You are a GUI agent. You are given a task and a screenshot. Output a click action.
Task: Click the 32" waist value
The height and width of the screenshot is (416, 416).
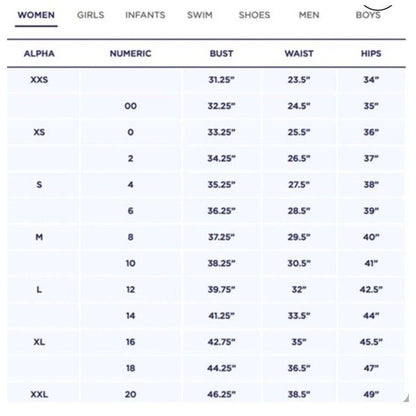click(x=299, y=289)
